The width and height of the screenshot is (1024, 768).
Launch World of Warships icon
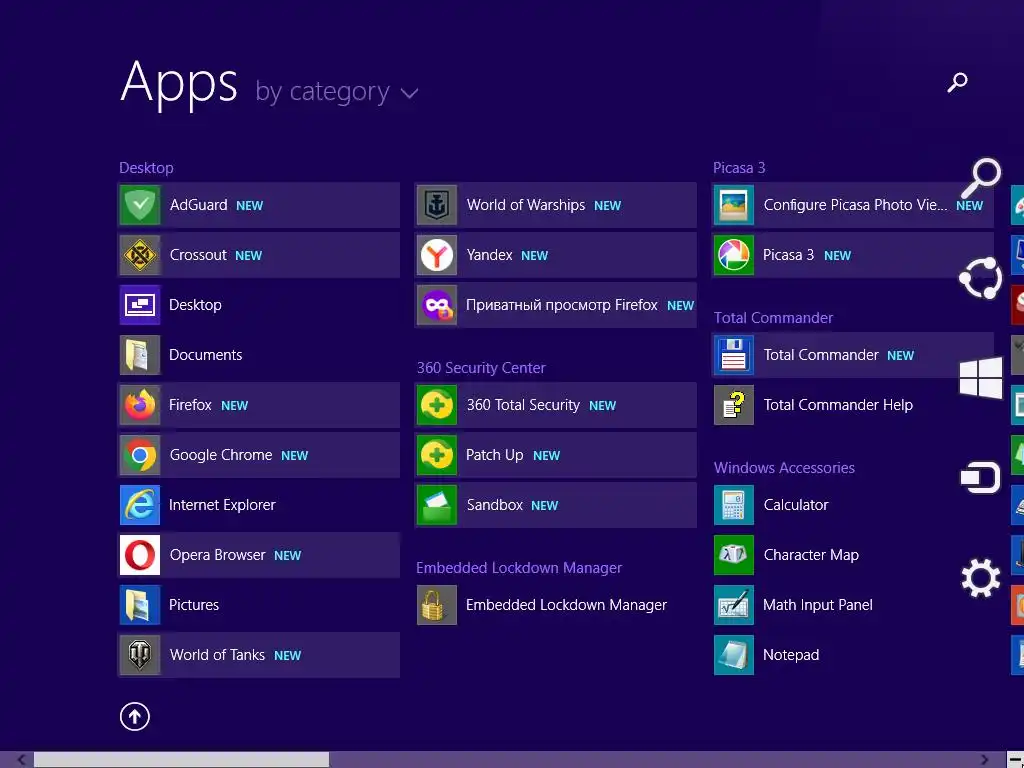point(437,205)
